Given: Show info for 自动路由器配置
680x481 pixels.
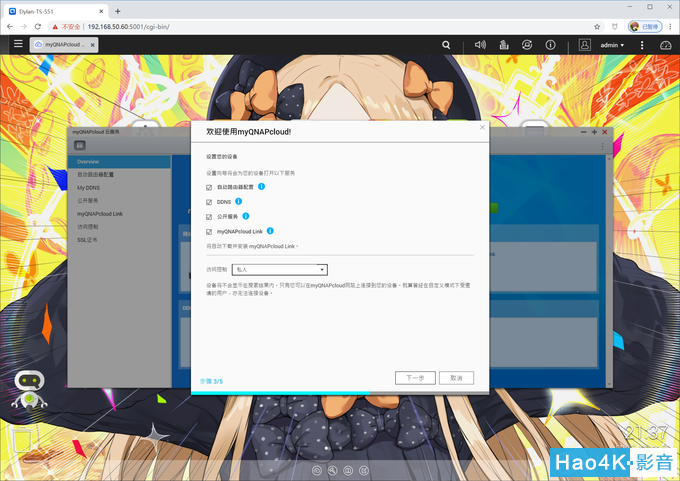Looking at the screenshot, I should 261,187.
